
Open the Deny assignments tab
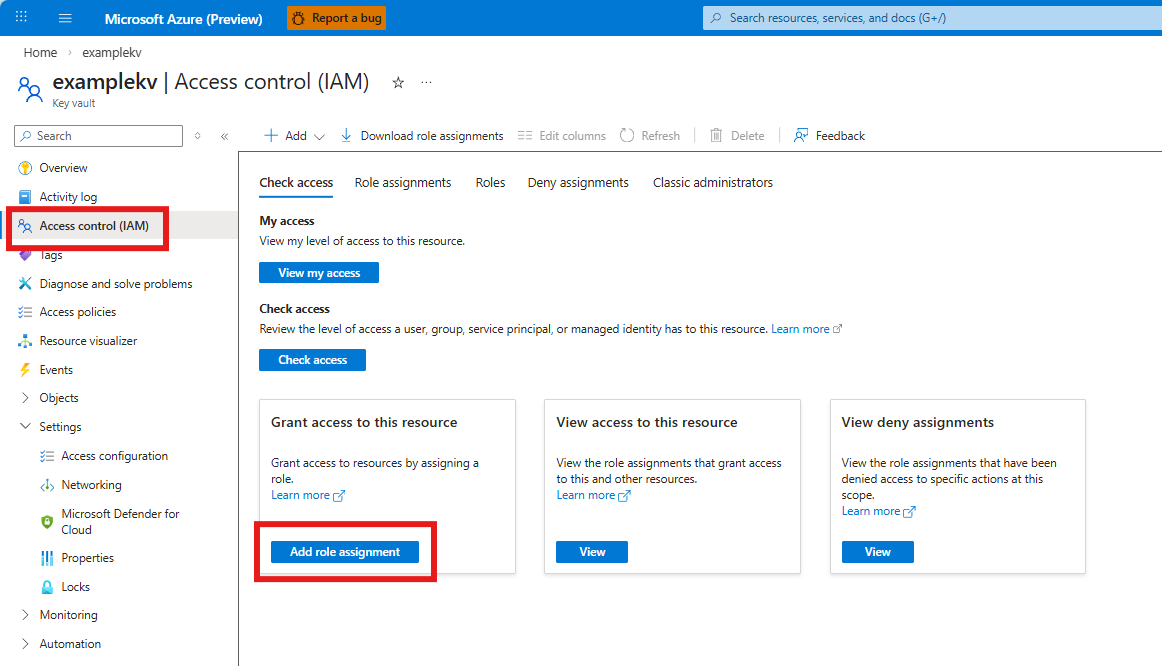click(x=578, y=183)
